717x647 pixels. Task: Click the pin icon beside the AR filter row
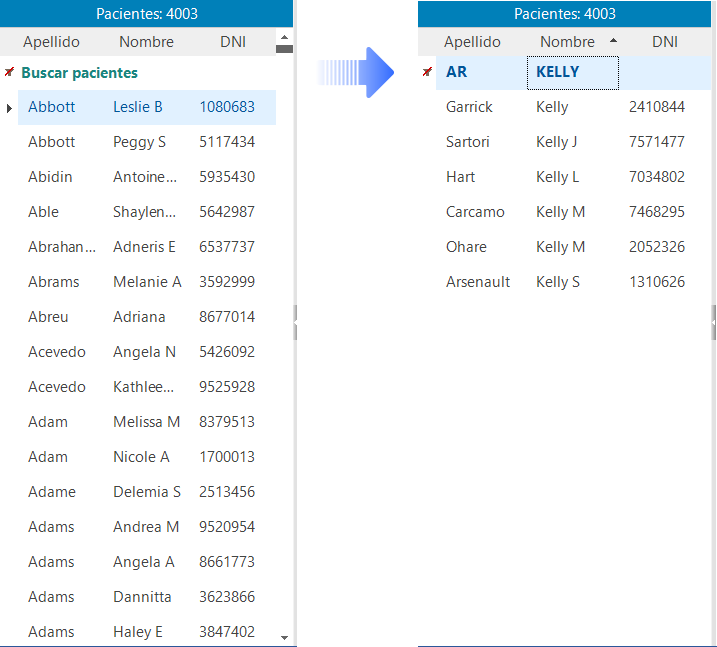coord(427,72)
